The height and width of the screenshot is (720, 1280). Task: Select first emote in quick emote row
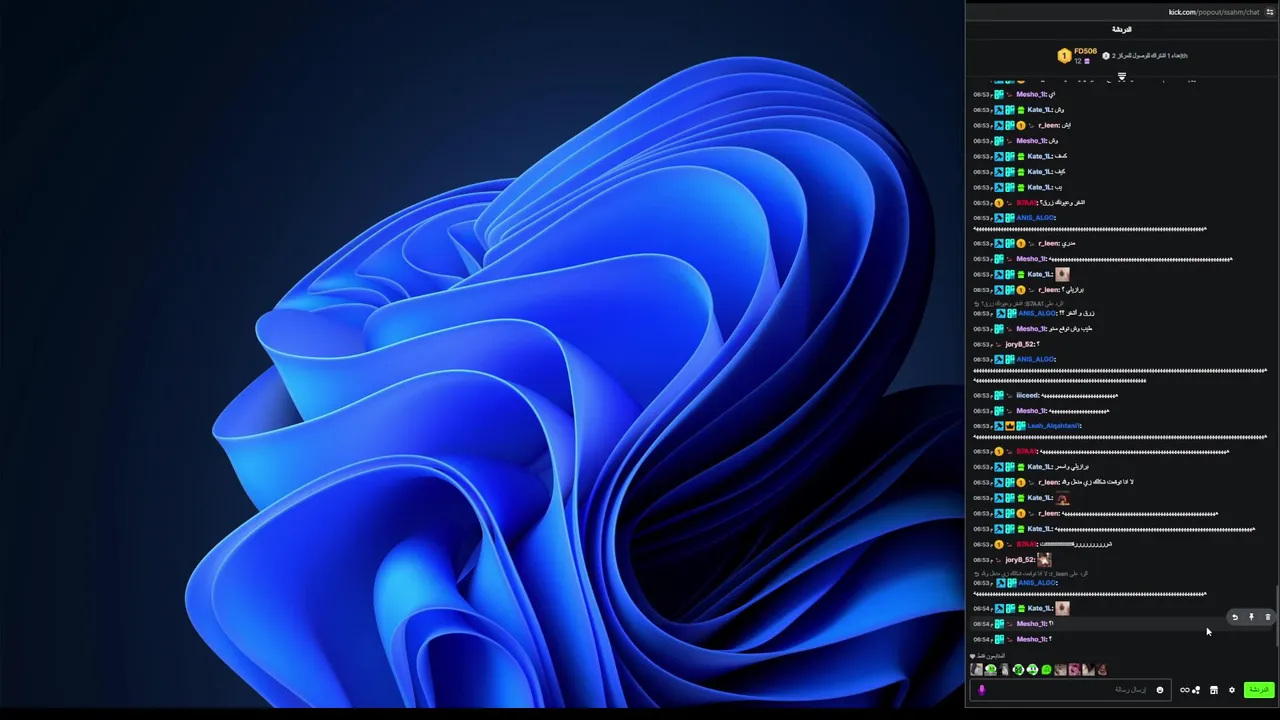(976, 670)
